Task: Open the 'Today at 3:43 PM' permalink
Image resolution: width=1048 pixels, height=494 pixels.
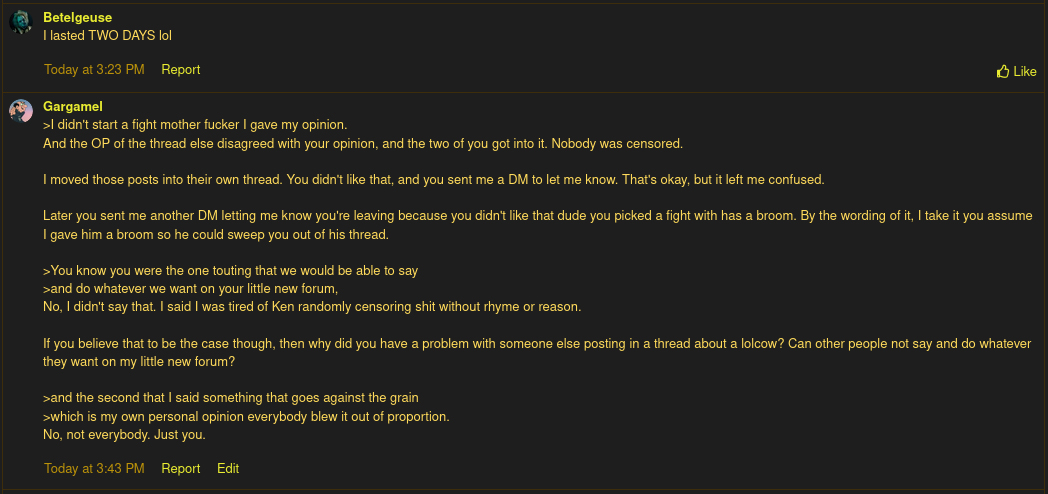Action: (x=94, y=468)
